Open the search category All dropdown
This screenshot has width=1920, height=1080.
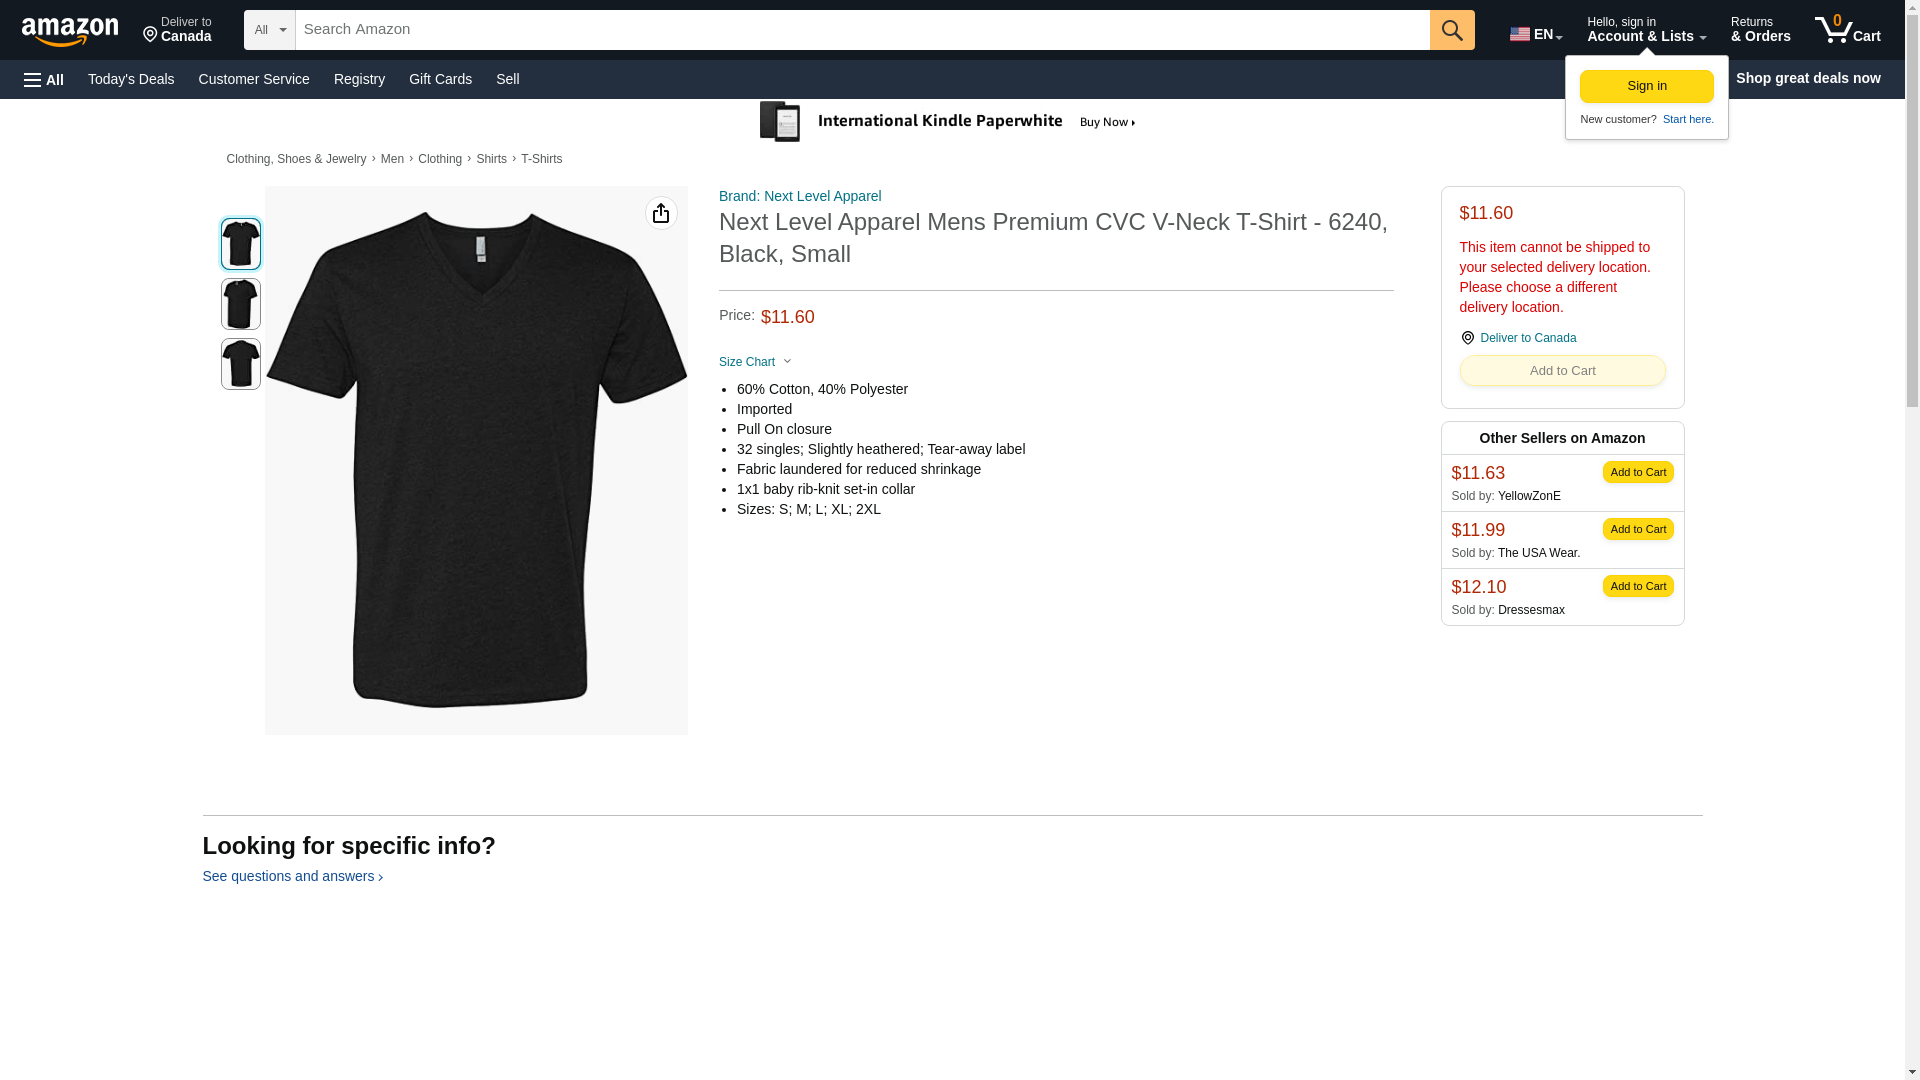tap(269, 30)
